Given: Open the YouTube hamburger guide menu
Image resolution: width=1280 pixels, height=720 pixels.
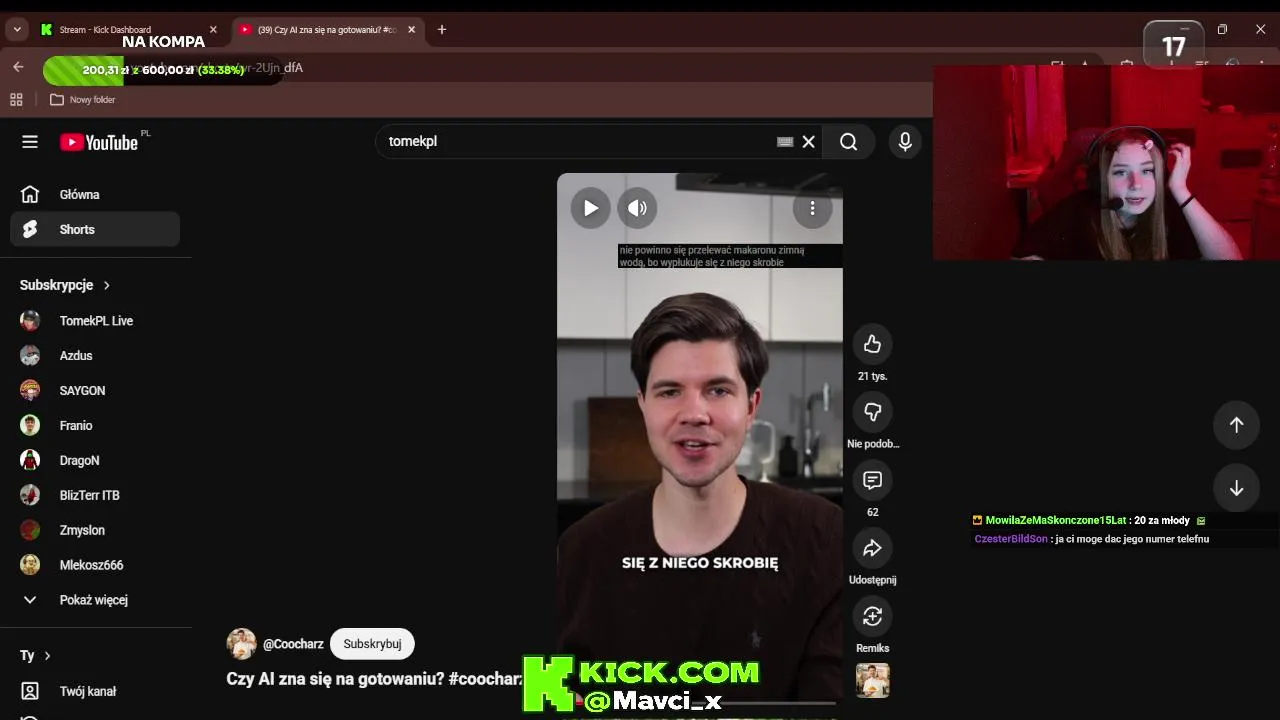Looking at the screenshot, I should 30,142.
